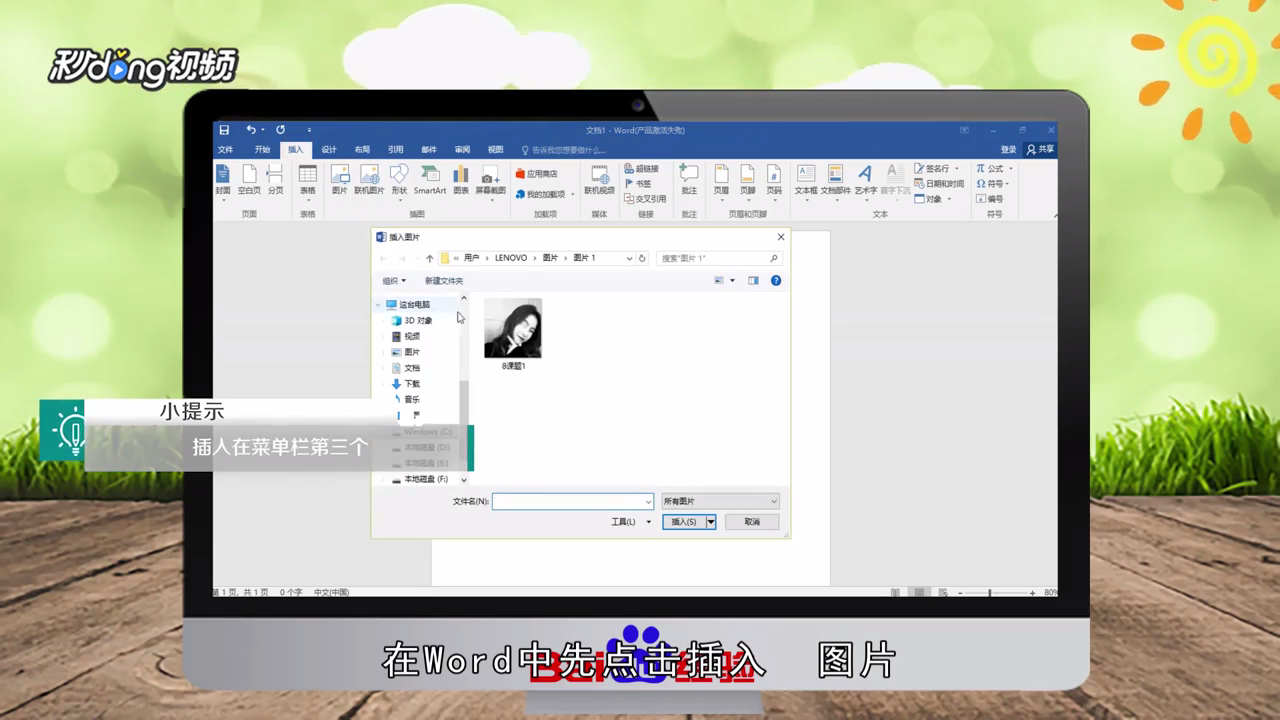
Task: Click the 图片 picture icon in ribbon
Action: (x=340, y=180)
